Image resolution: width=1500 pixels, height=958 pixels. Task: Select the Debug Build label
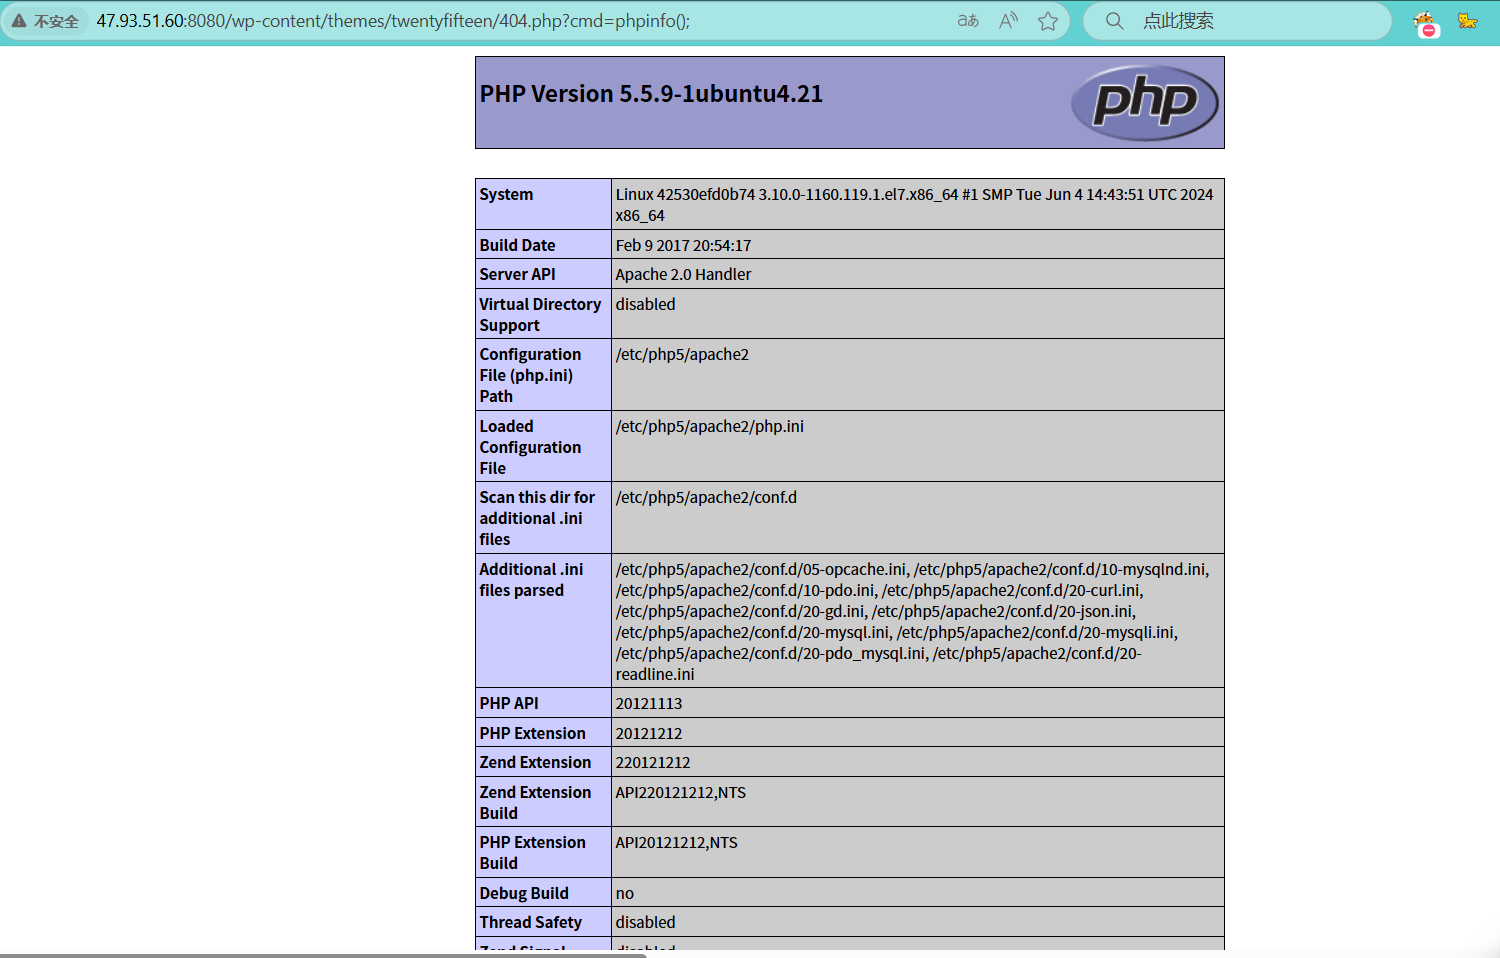click(524, 893)
